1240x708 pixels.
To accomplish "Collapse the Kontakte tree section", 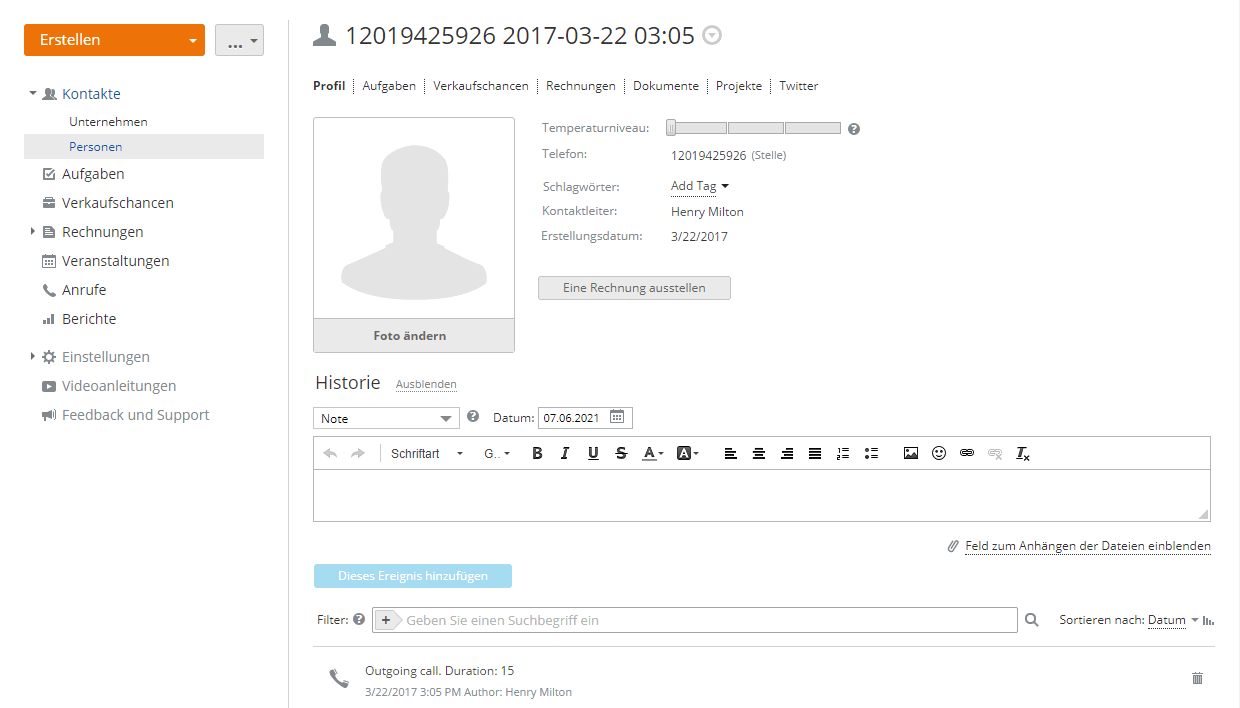I will (33, 93).
